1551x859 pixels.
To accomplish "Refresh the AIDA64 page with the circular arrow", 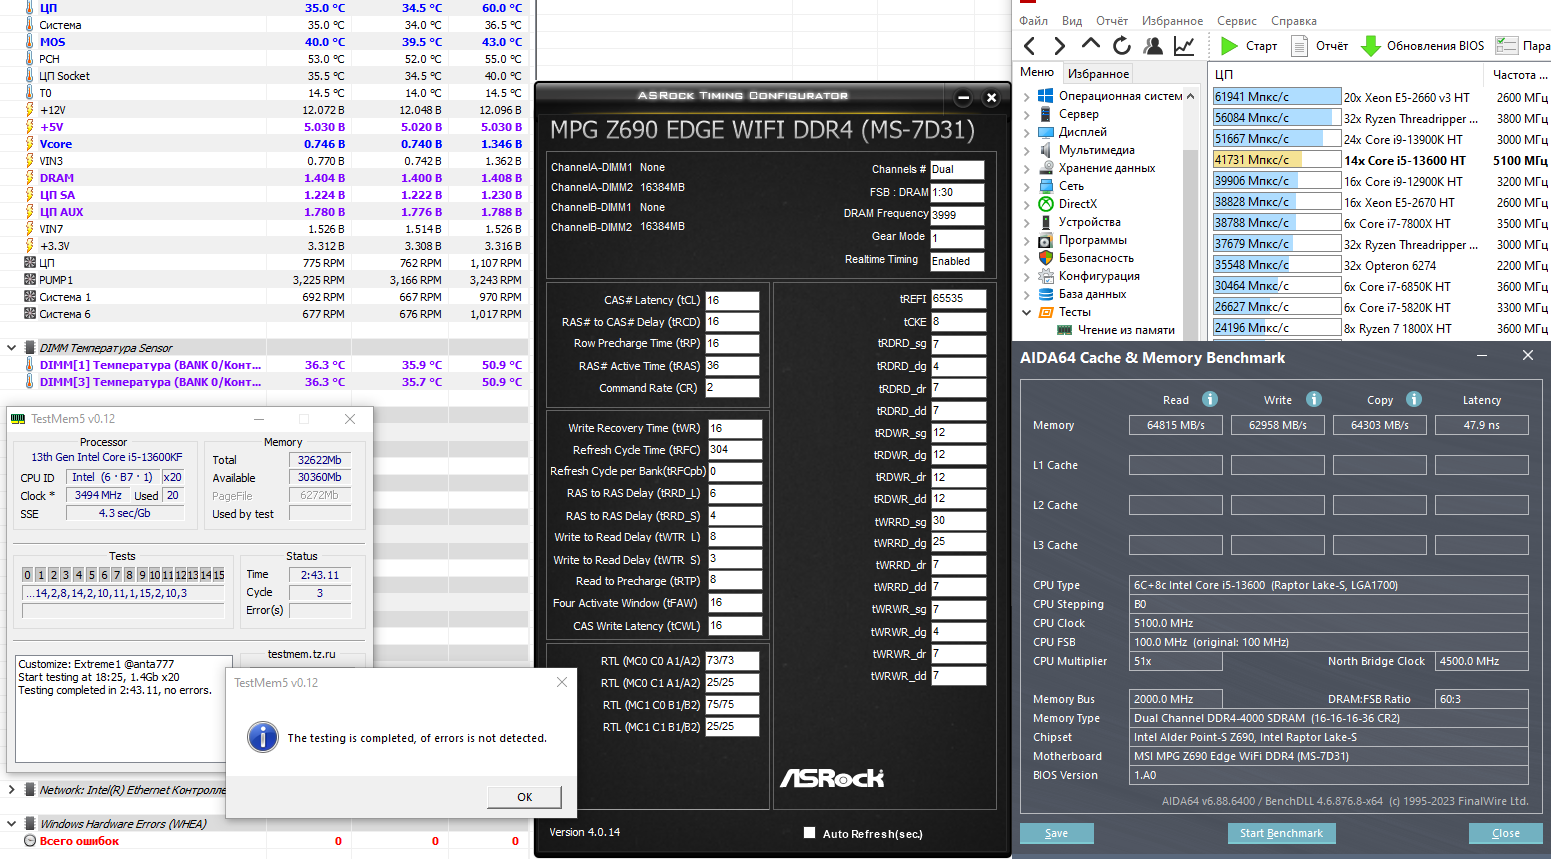I will tap(1122, 46).
